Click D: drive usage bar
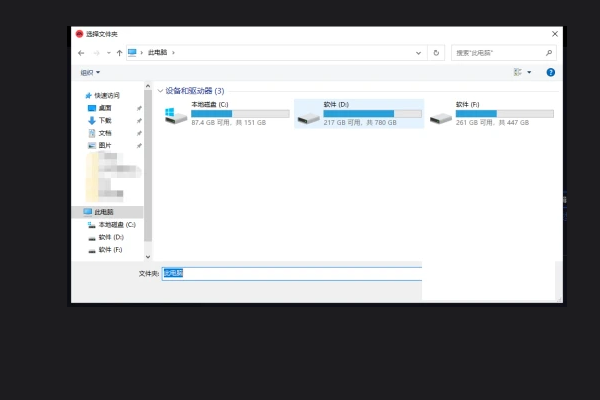 click(373, 114)
